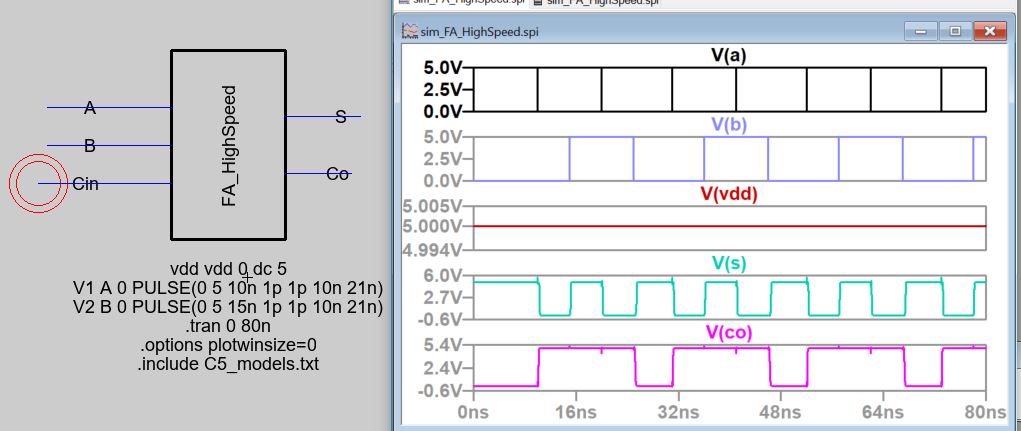Click the V(b) trace label

(729, 125)
